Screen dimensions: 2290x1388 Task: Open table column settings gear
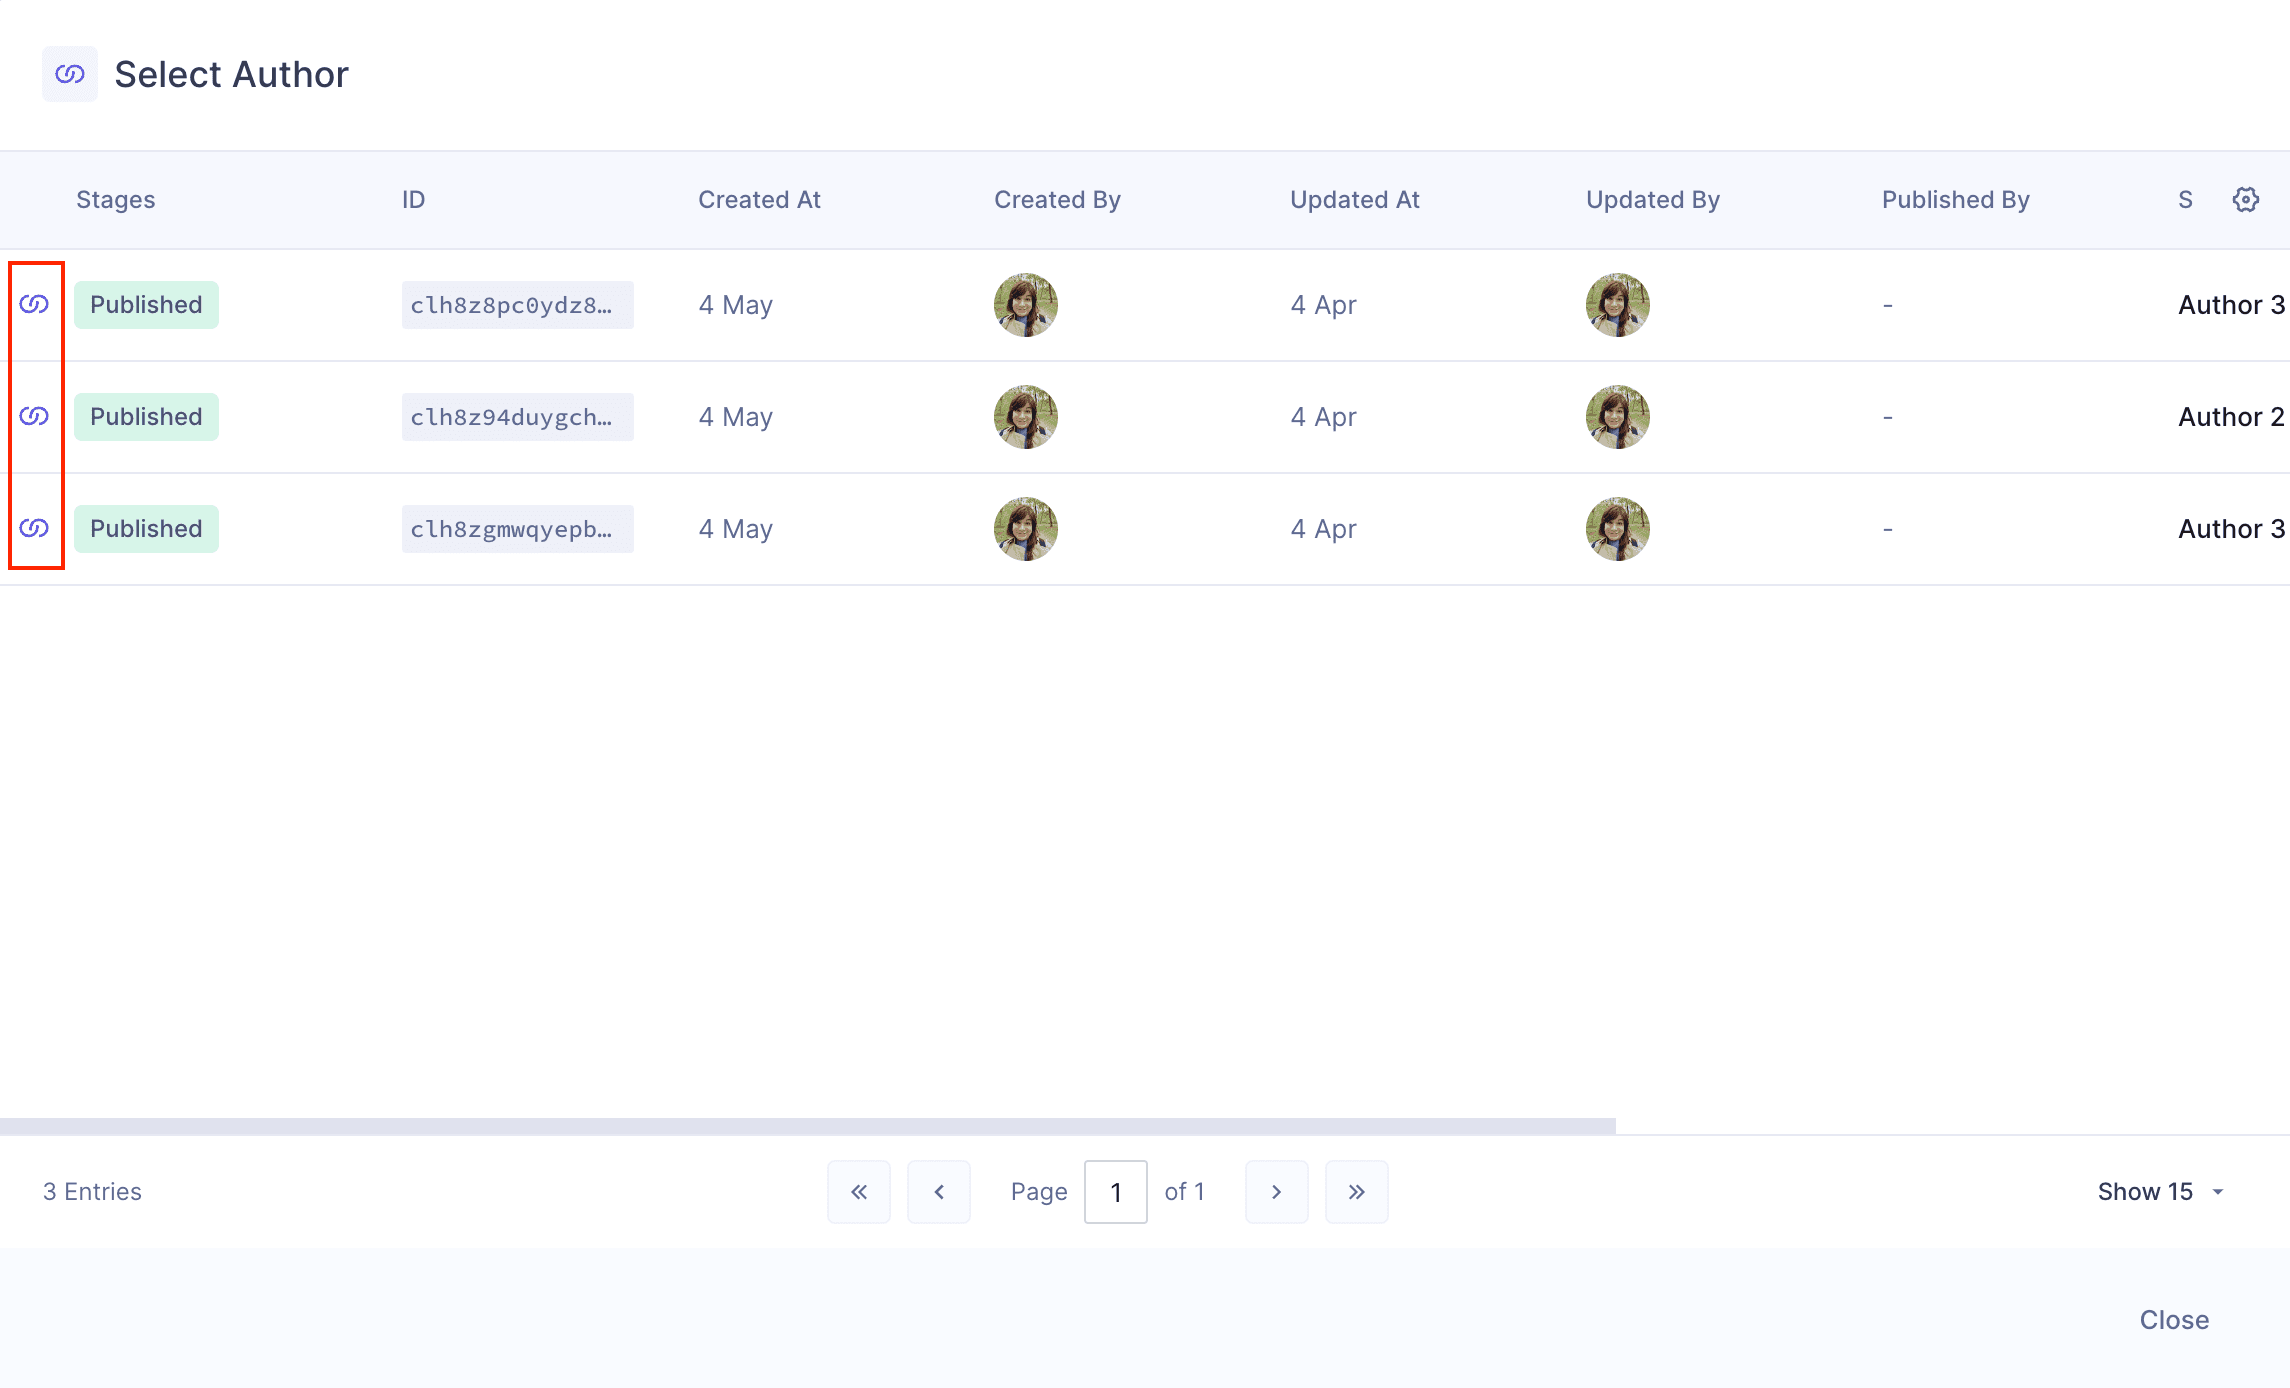point(2245,200)
